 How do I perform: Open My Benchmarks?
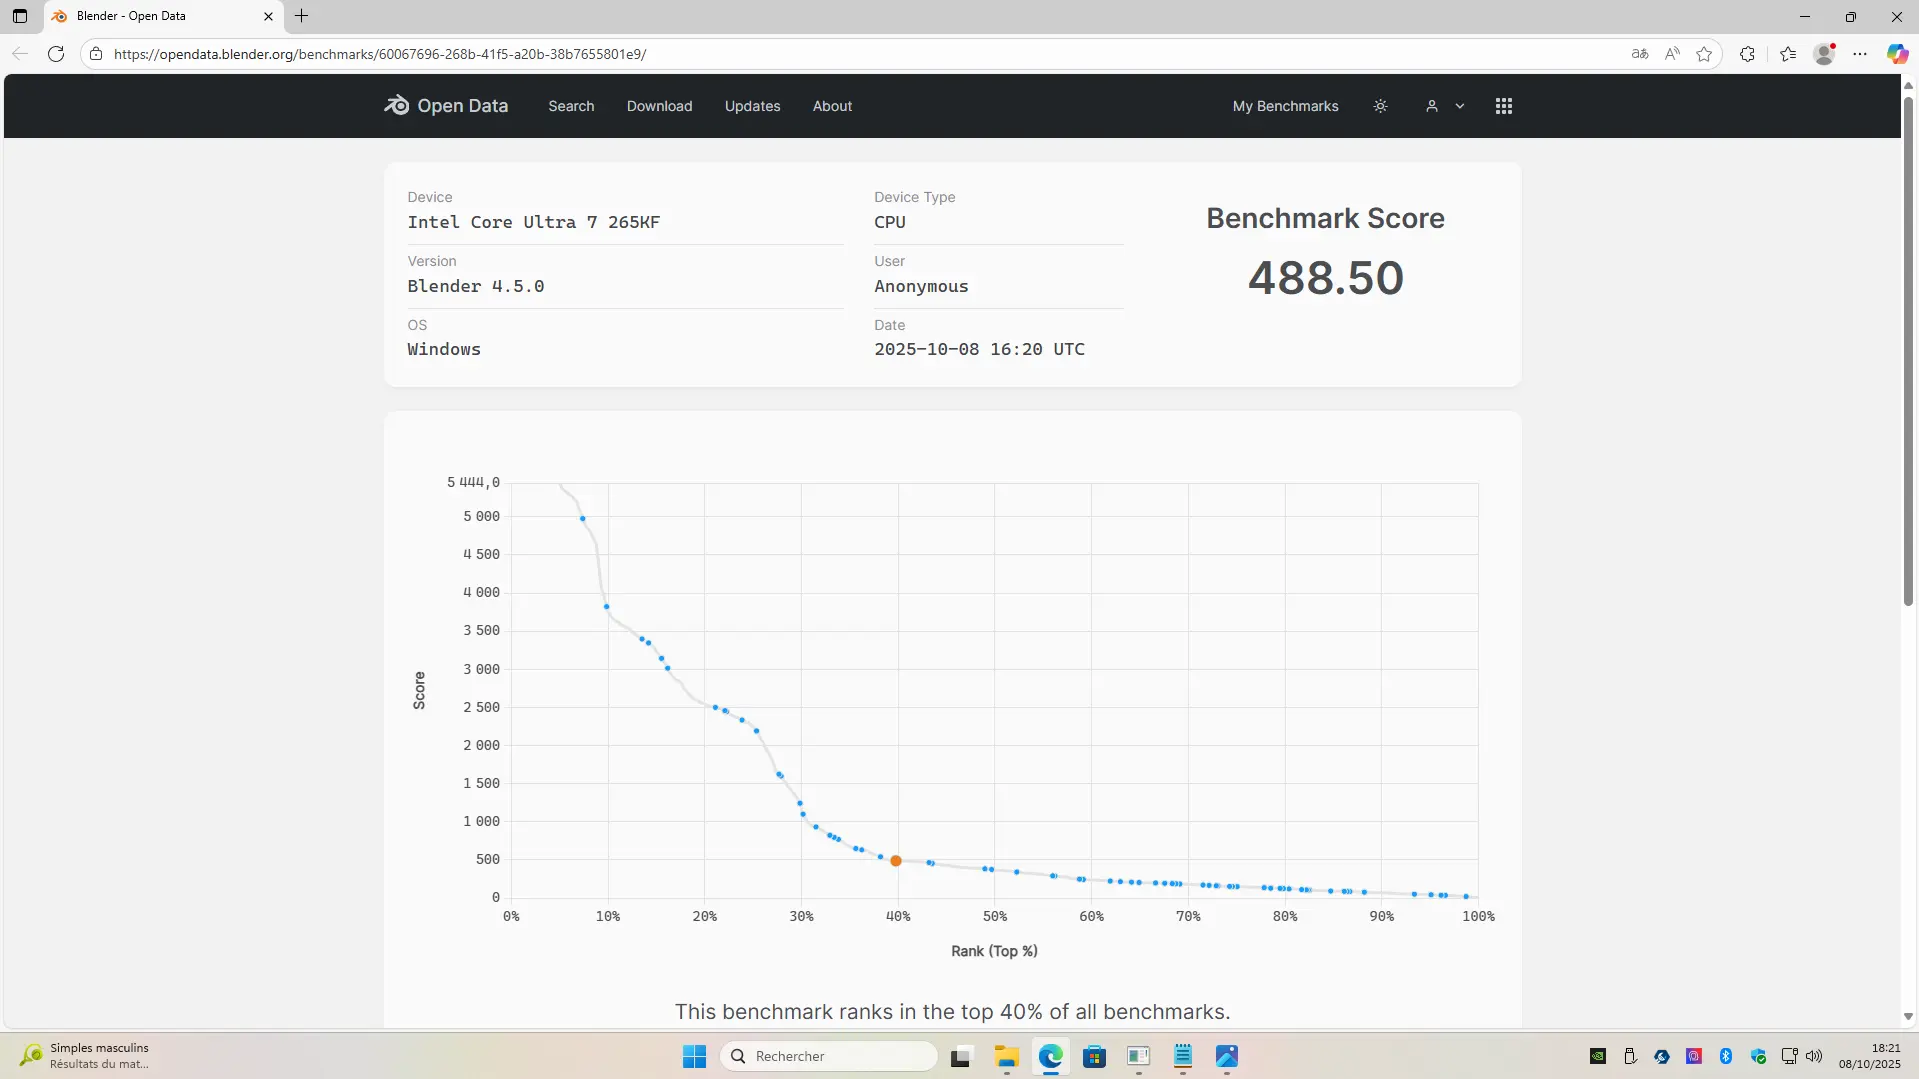pos(1286,106)
